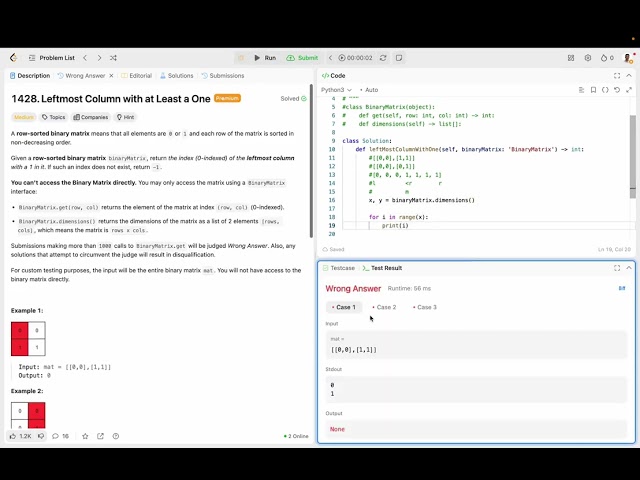Favorite the problem with star icon

(x=85, y=436)
